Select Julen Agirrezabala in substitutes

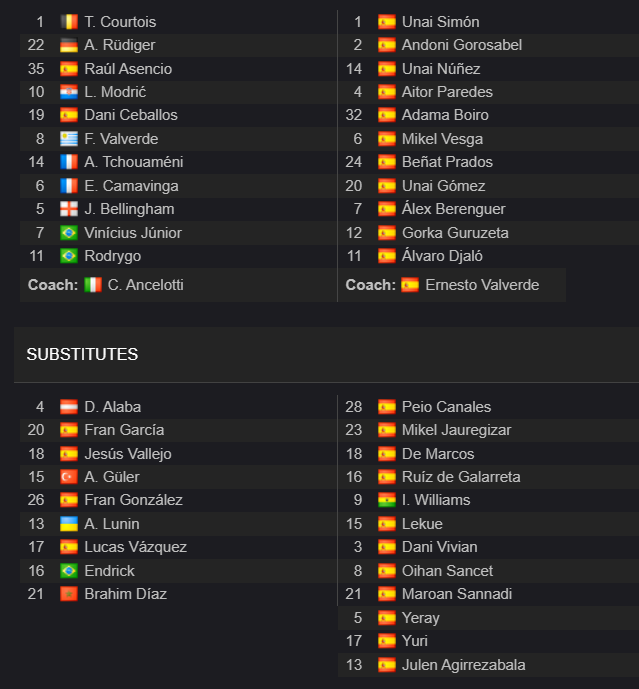(464, 665)
